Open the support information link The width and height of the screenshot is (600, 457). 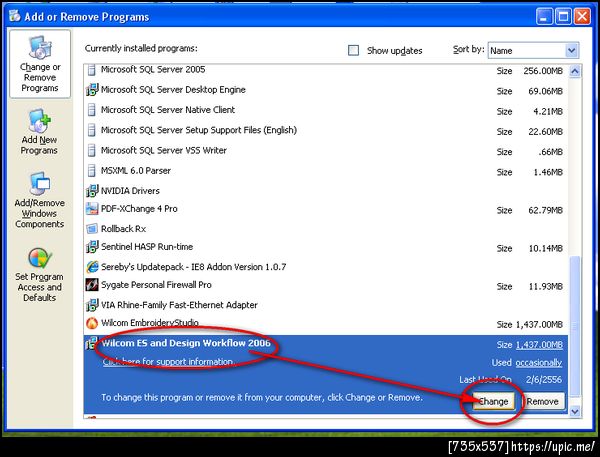[168, 361]
